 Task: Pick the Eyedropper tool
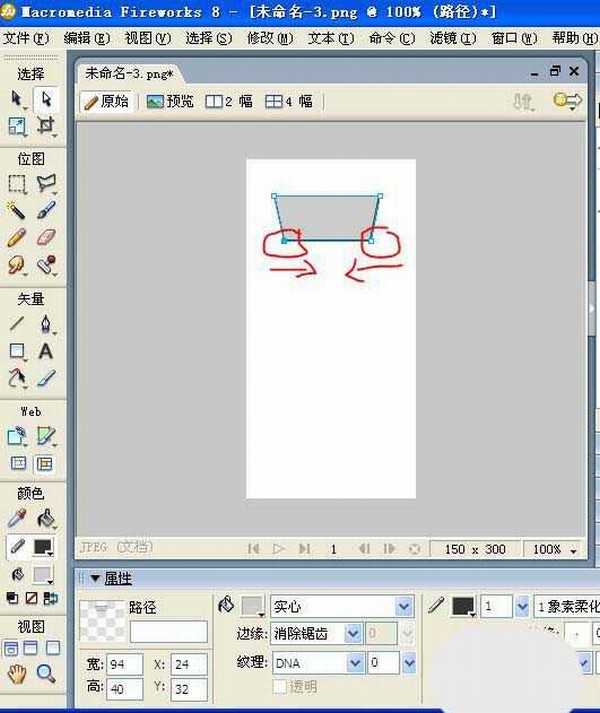(17, 518)
